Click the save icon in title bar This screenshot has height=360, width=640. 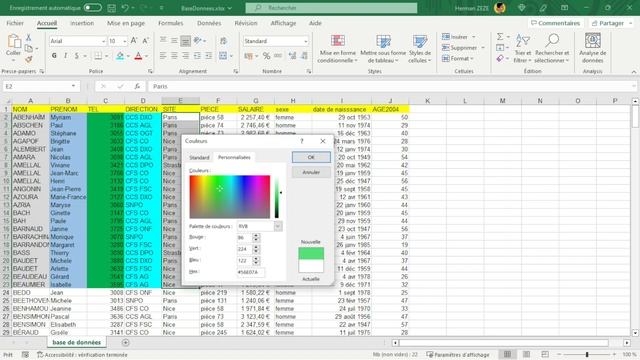click(x=111, y=8)
